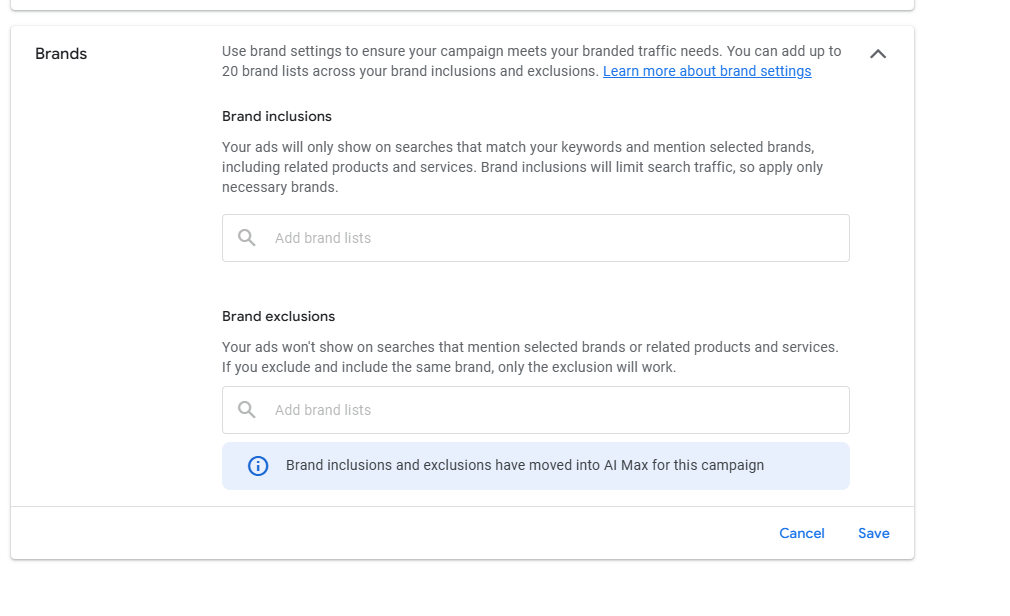Click the Brand exclusions description paragraph
1010x616 pixels.
[x=529, y=357]
